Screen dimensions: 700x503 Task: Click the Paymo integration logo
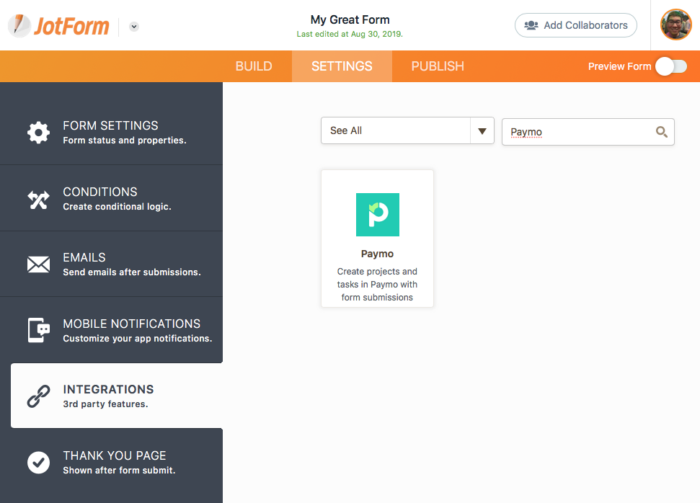377,215
